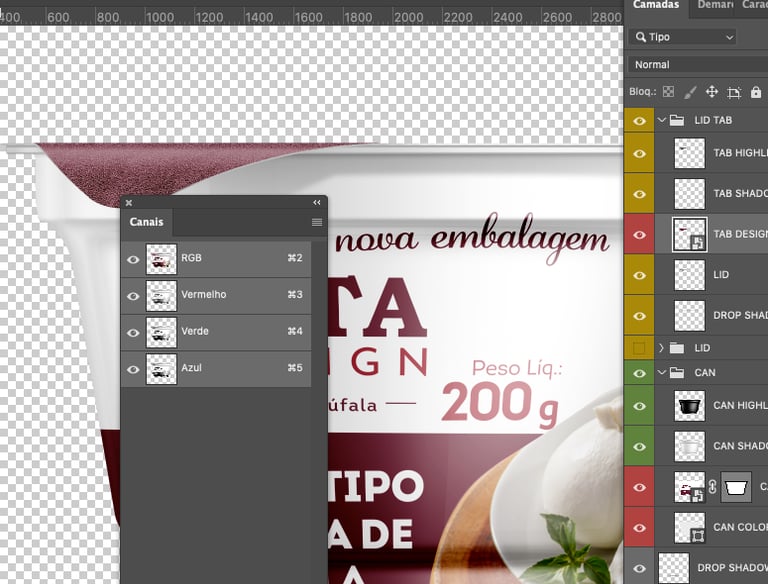Image resolution: width=768 pixels, height=584 pixels.
Task: Select the Verde channel thumbnail
Action: [161, 333]
